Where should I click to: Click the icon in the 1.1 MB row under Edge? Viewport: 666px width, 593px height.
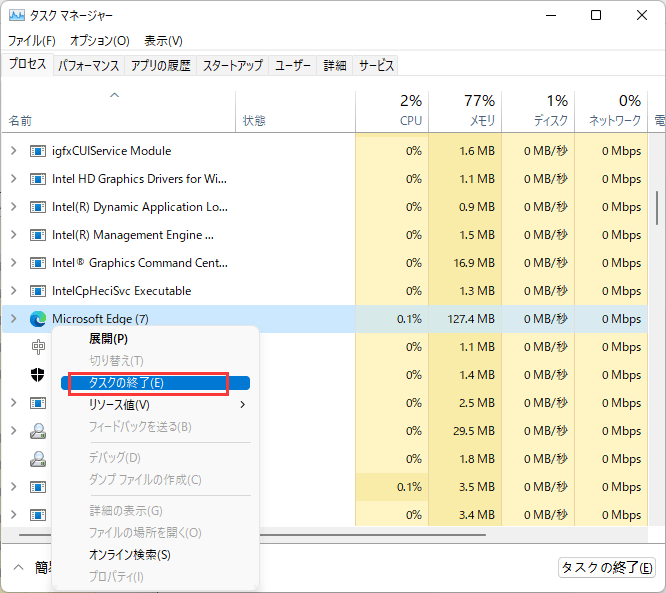coord(38,347)
